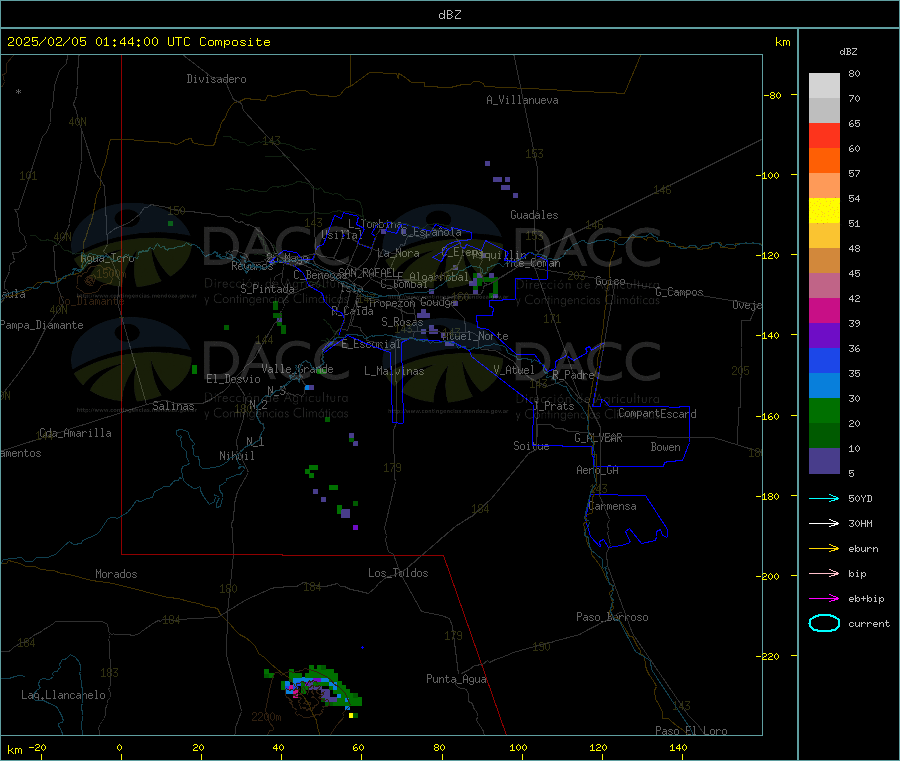Click the magenta eb+bip arrow in legend
Image resolution: width=900 pixels, height=761 pixels.
[x=824, y=599]
